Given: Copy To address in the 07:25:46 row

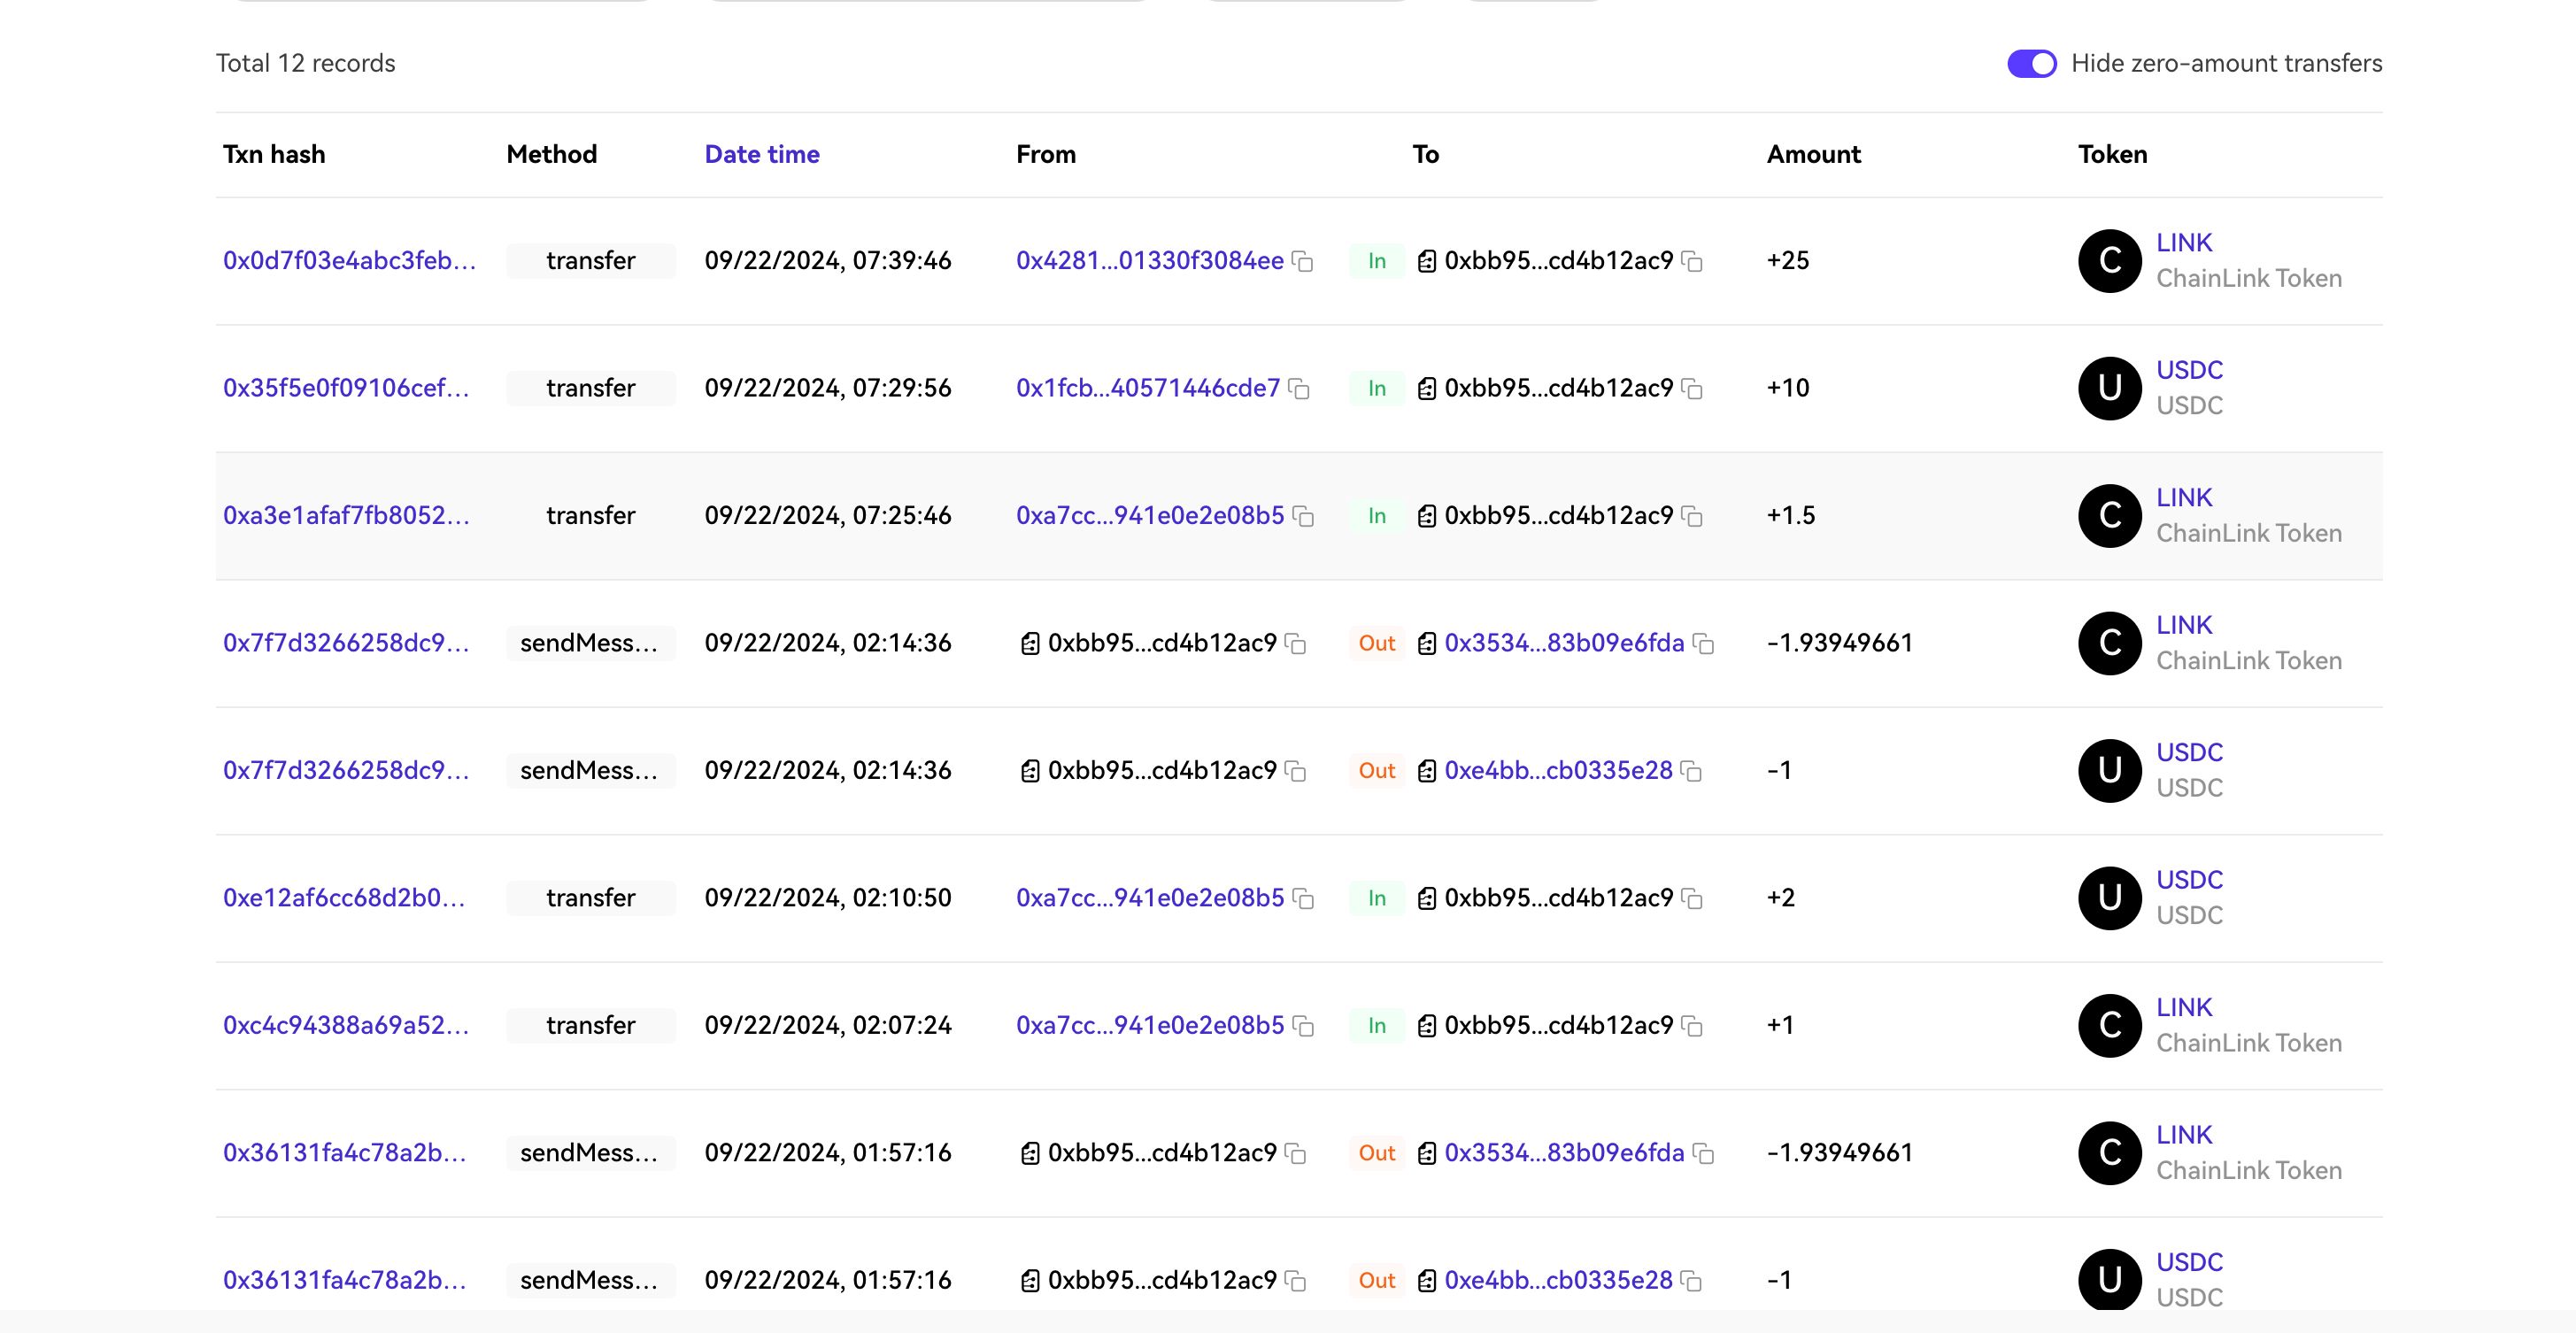Looking at the screenshot, I should coord(1692,516).
